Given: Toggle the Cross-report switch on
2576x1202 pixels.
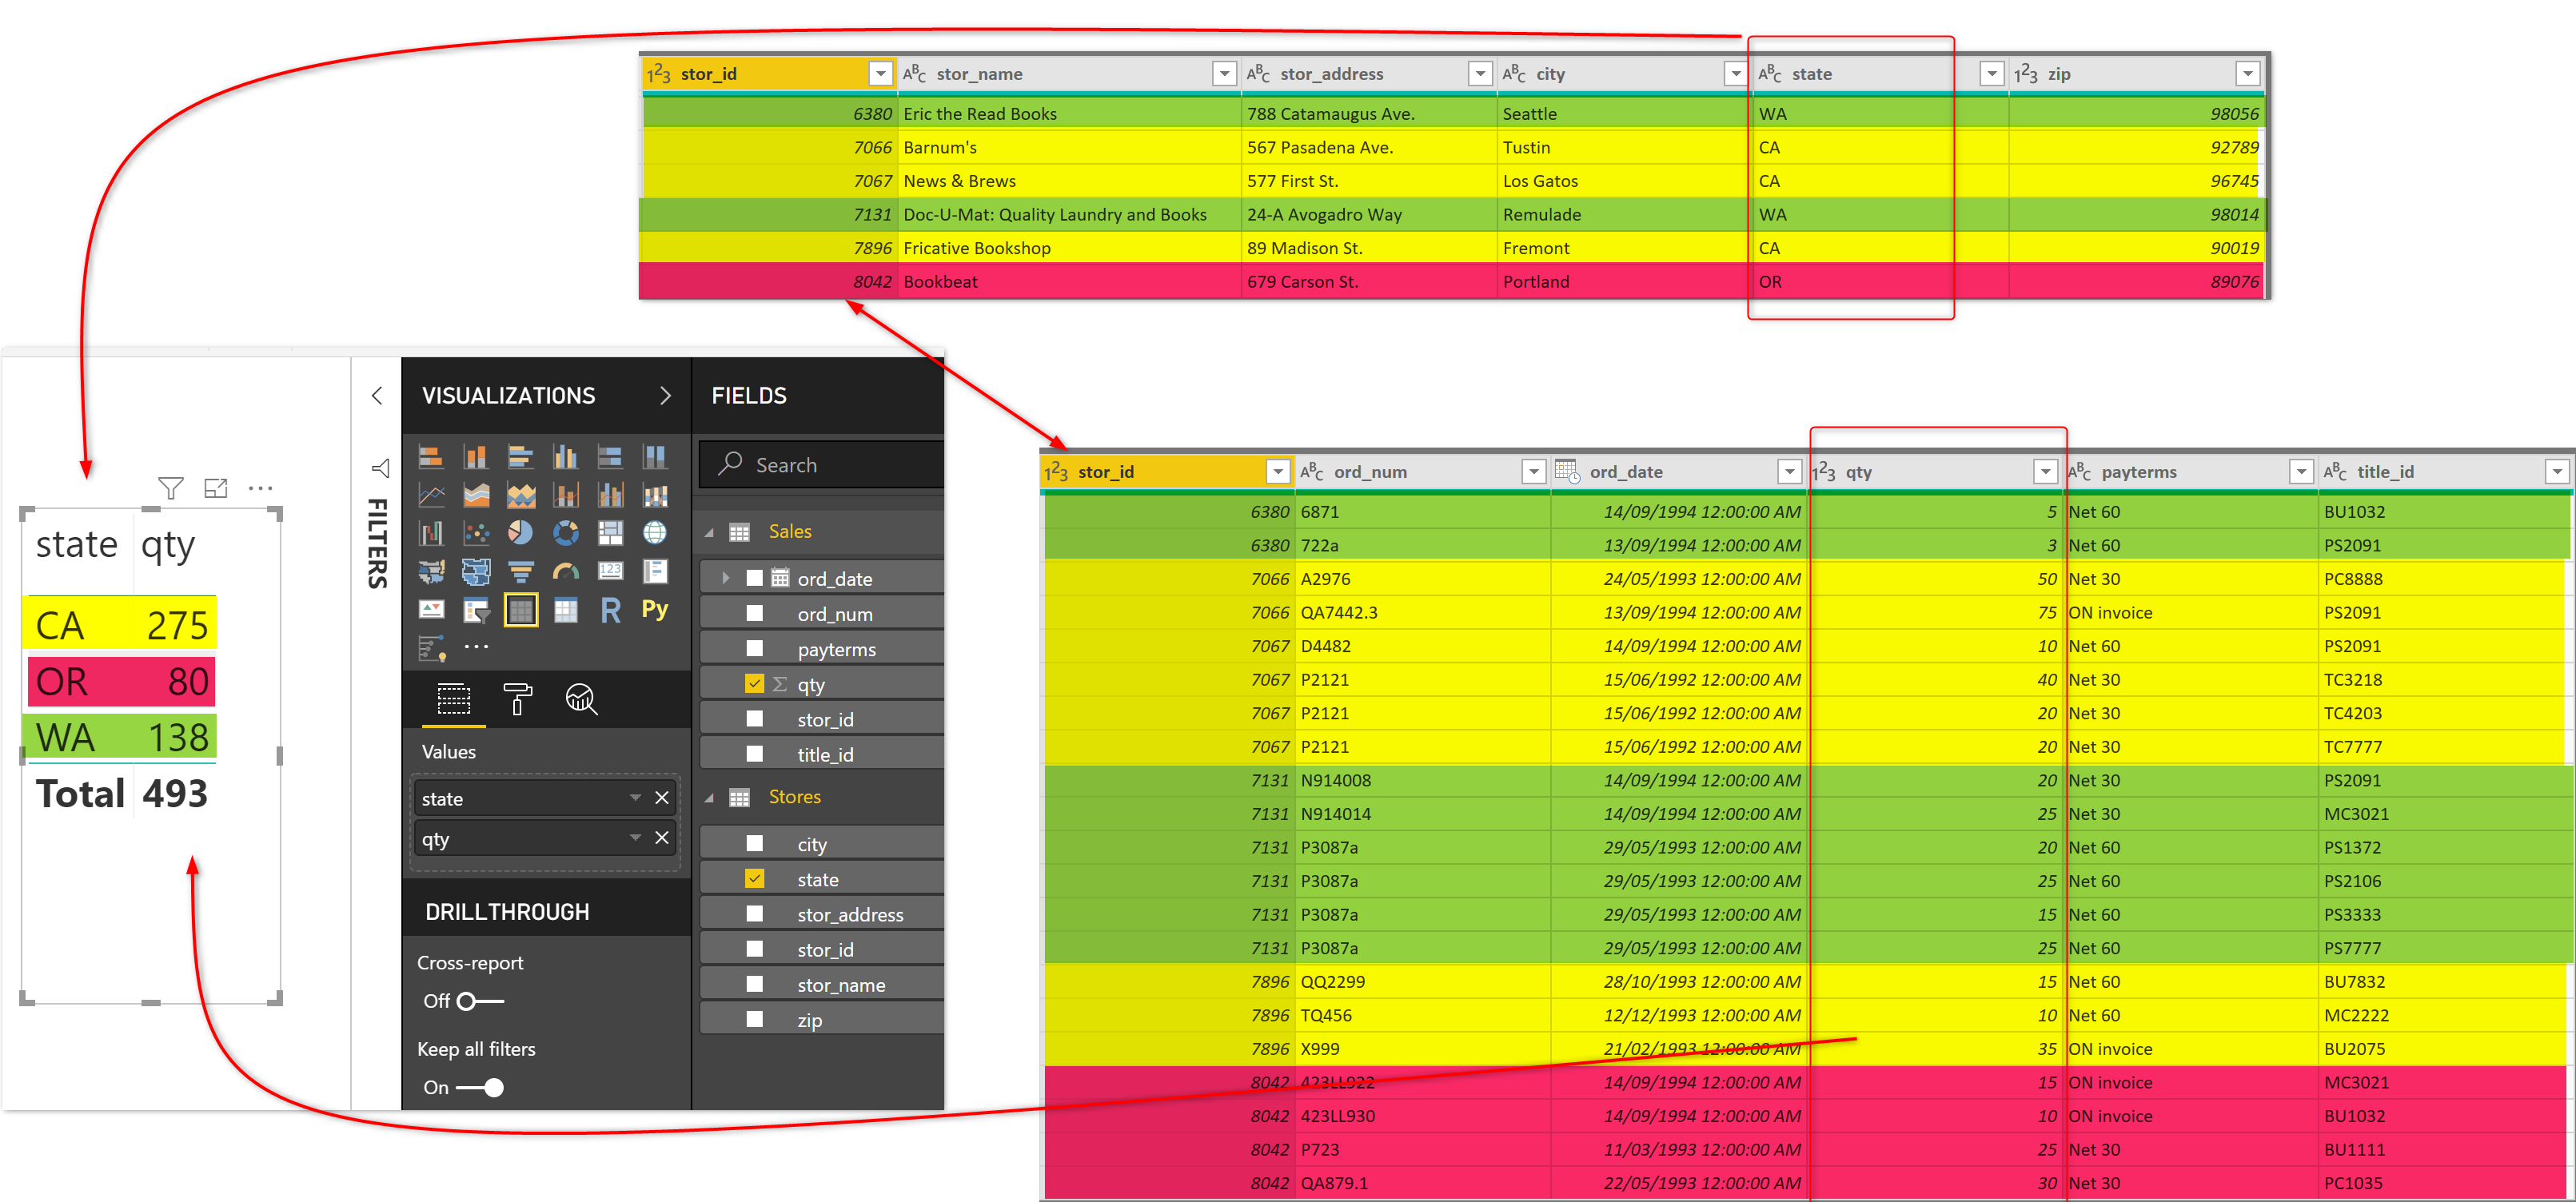Looking at the screenshot, I should (479, 1001).
